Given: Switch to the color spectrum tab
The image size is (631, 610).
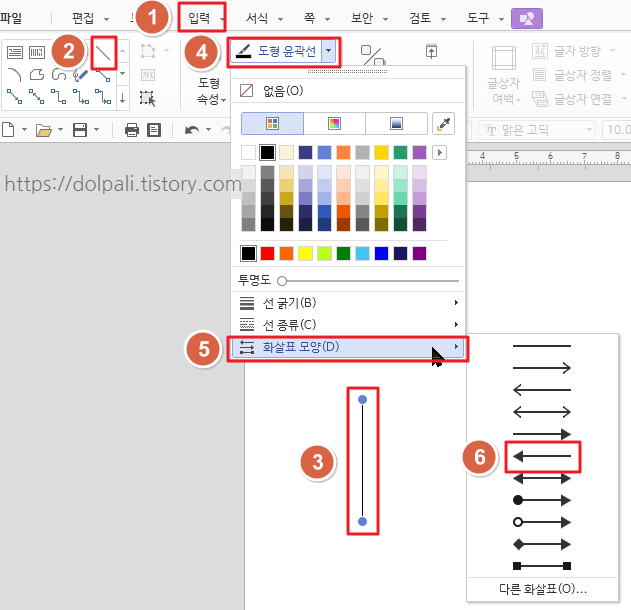Looking at the screenshot, I should (334, 124).
